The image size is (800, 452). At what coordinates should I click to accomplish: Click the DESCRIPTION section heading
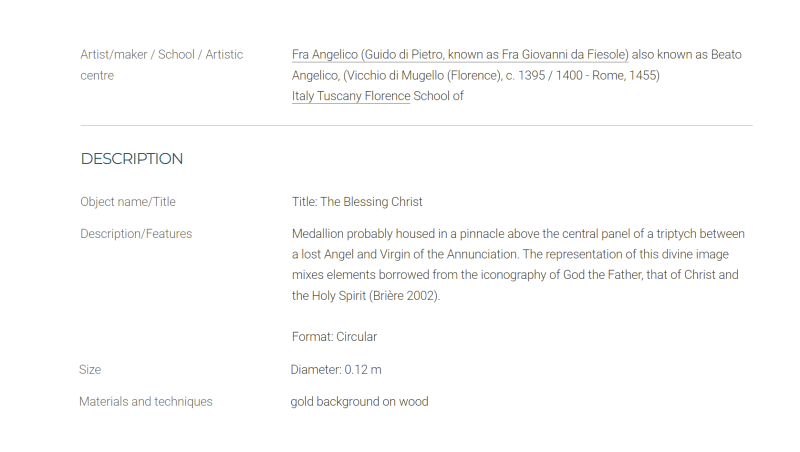132,159
